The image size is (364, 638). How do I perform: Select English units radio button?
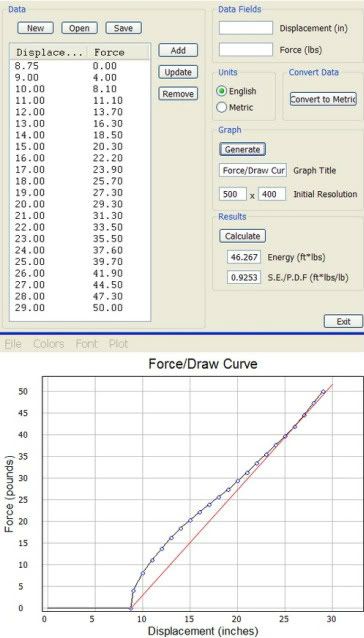[x=222, y=91]
